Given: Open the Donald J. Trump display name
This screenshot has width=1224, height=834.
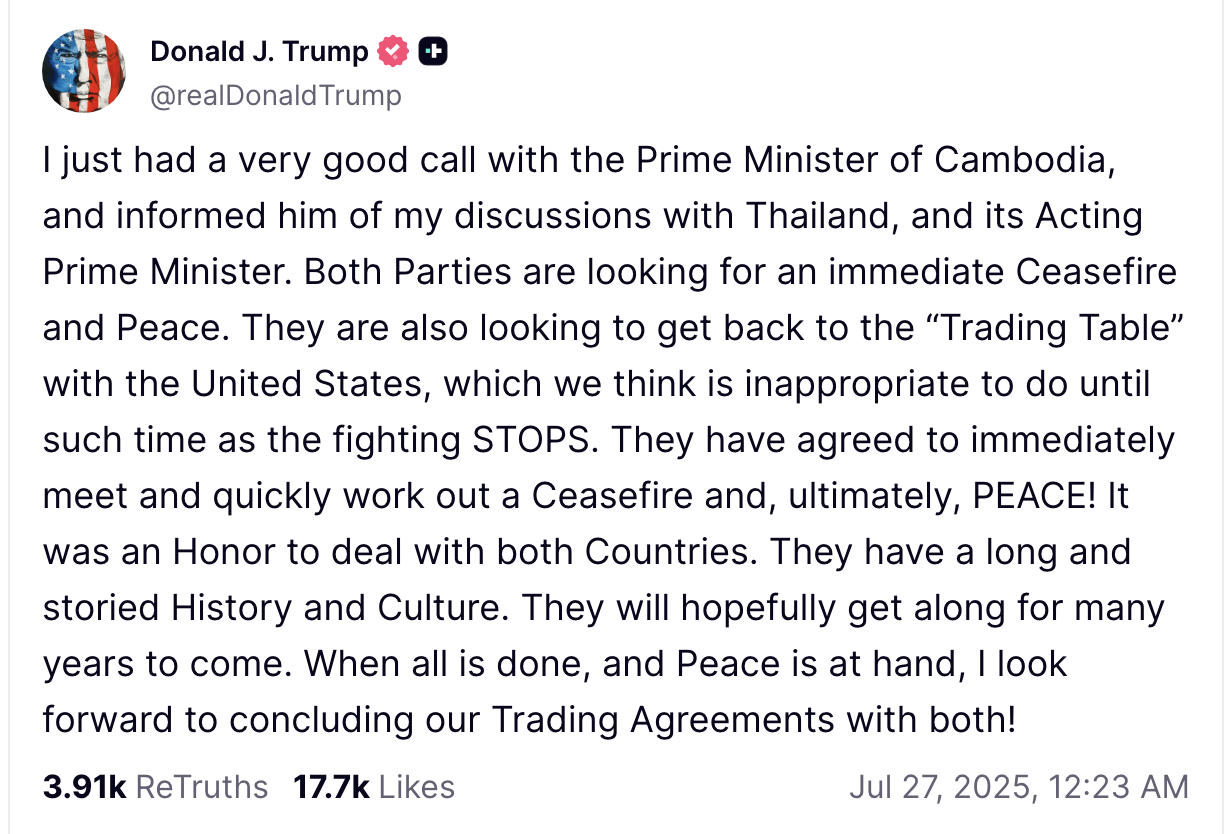Looking at the screenshot, I should coord(259,52).
